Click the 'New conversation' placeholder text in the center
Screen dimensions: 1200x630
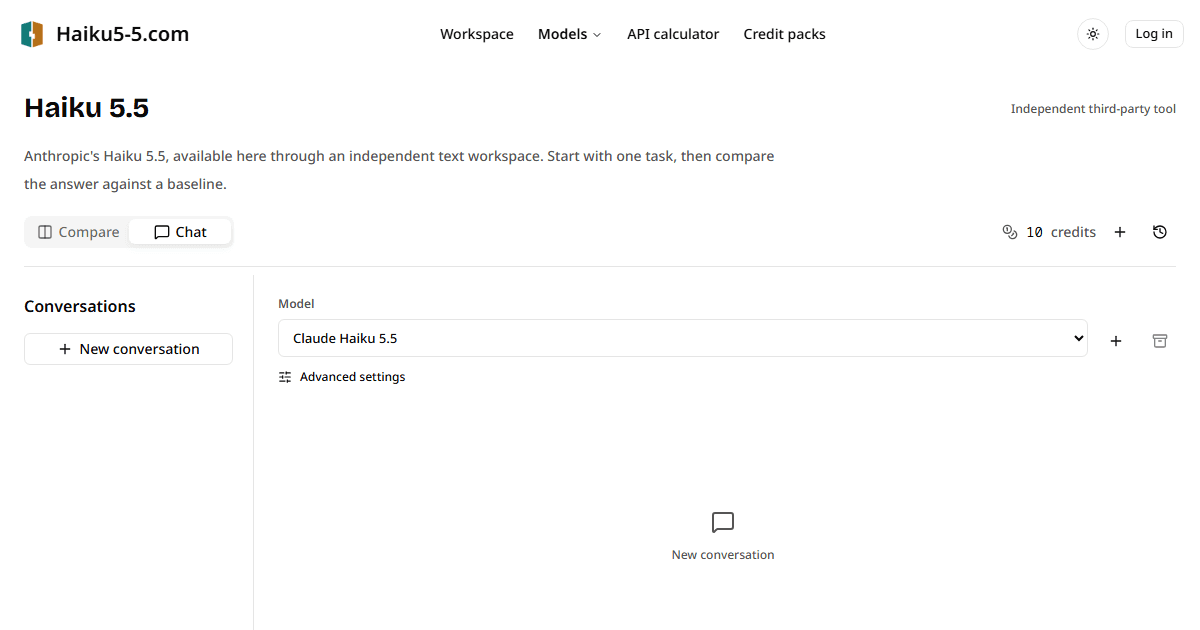point(723,555)
